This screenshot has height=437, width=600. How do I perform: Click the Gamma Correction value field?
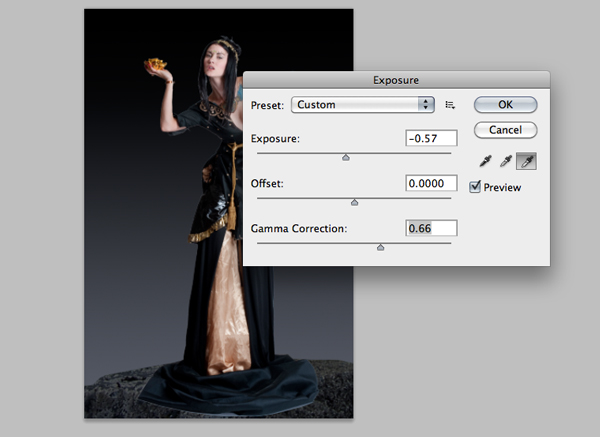tap(431, 228)
